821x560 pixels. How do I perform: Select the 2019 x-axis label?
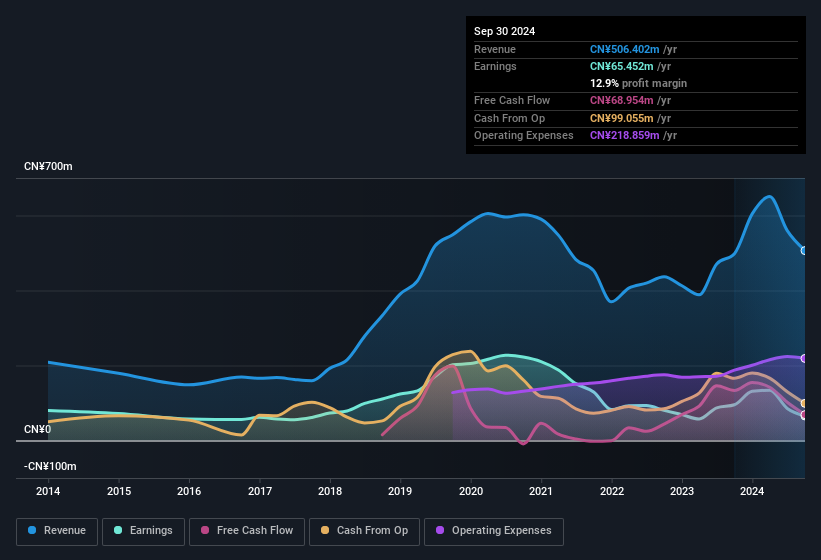(x=400, y=491)
